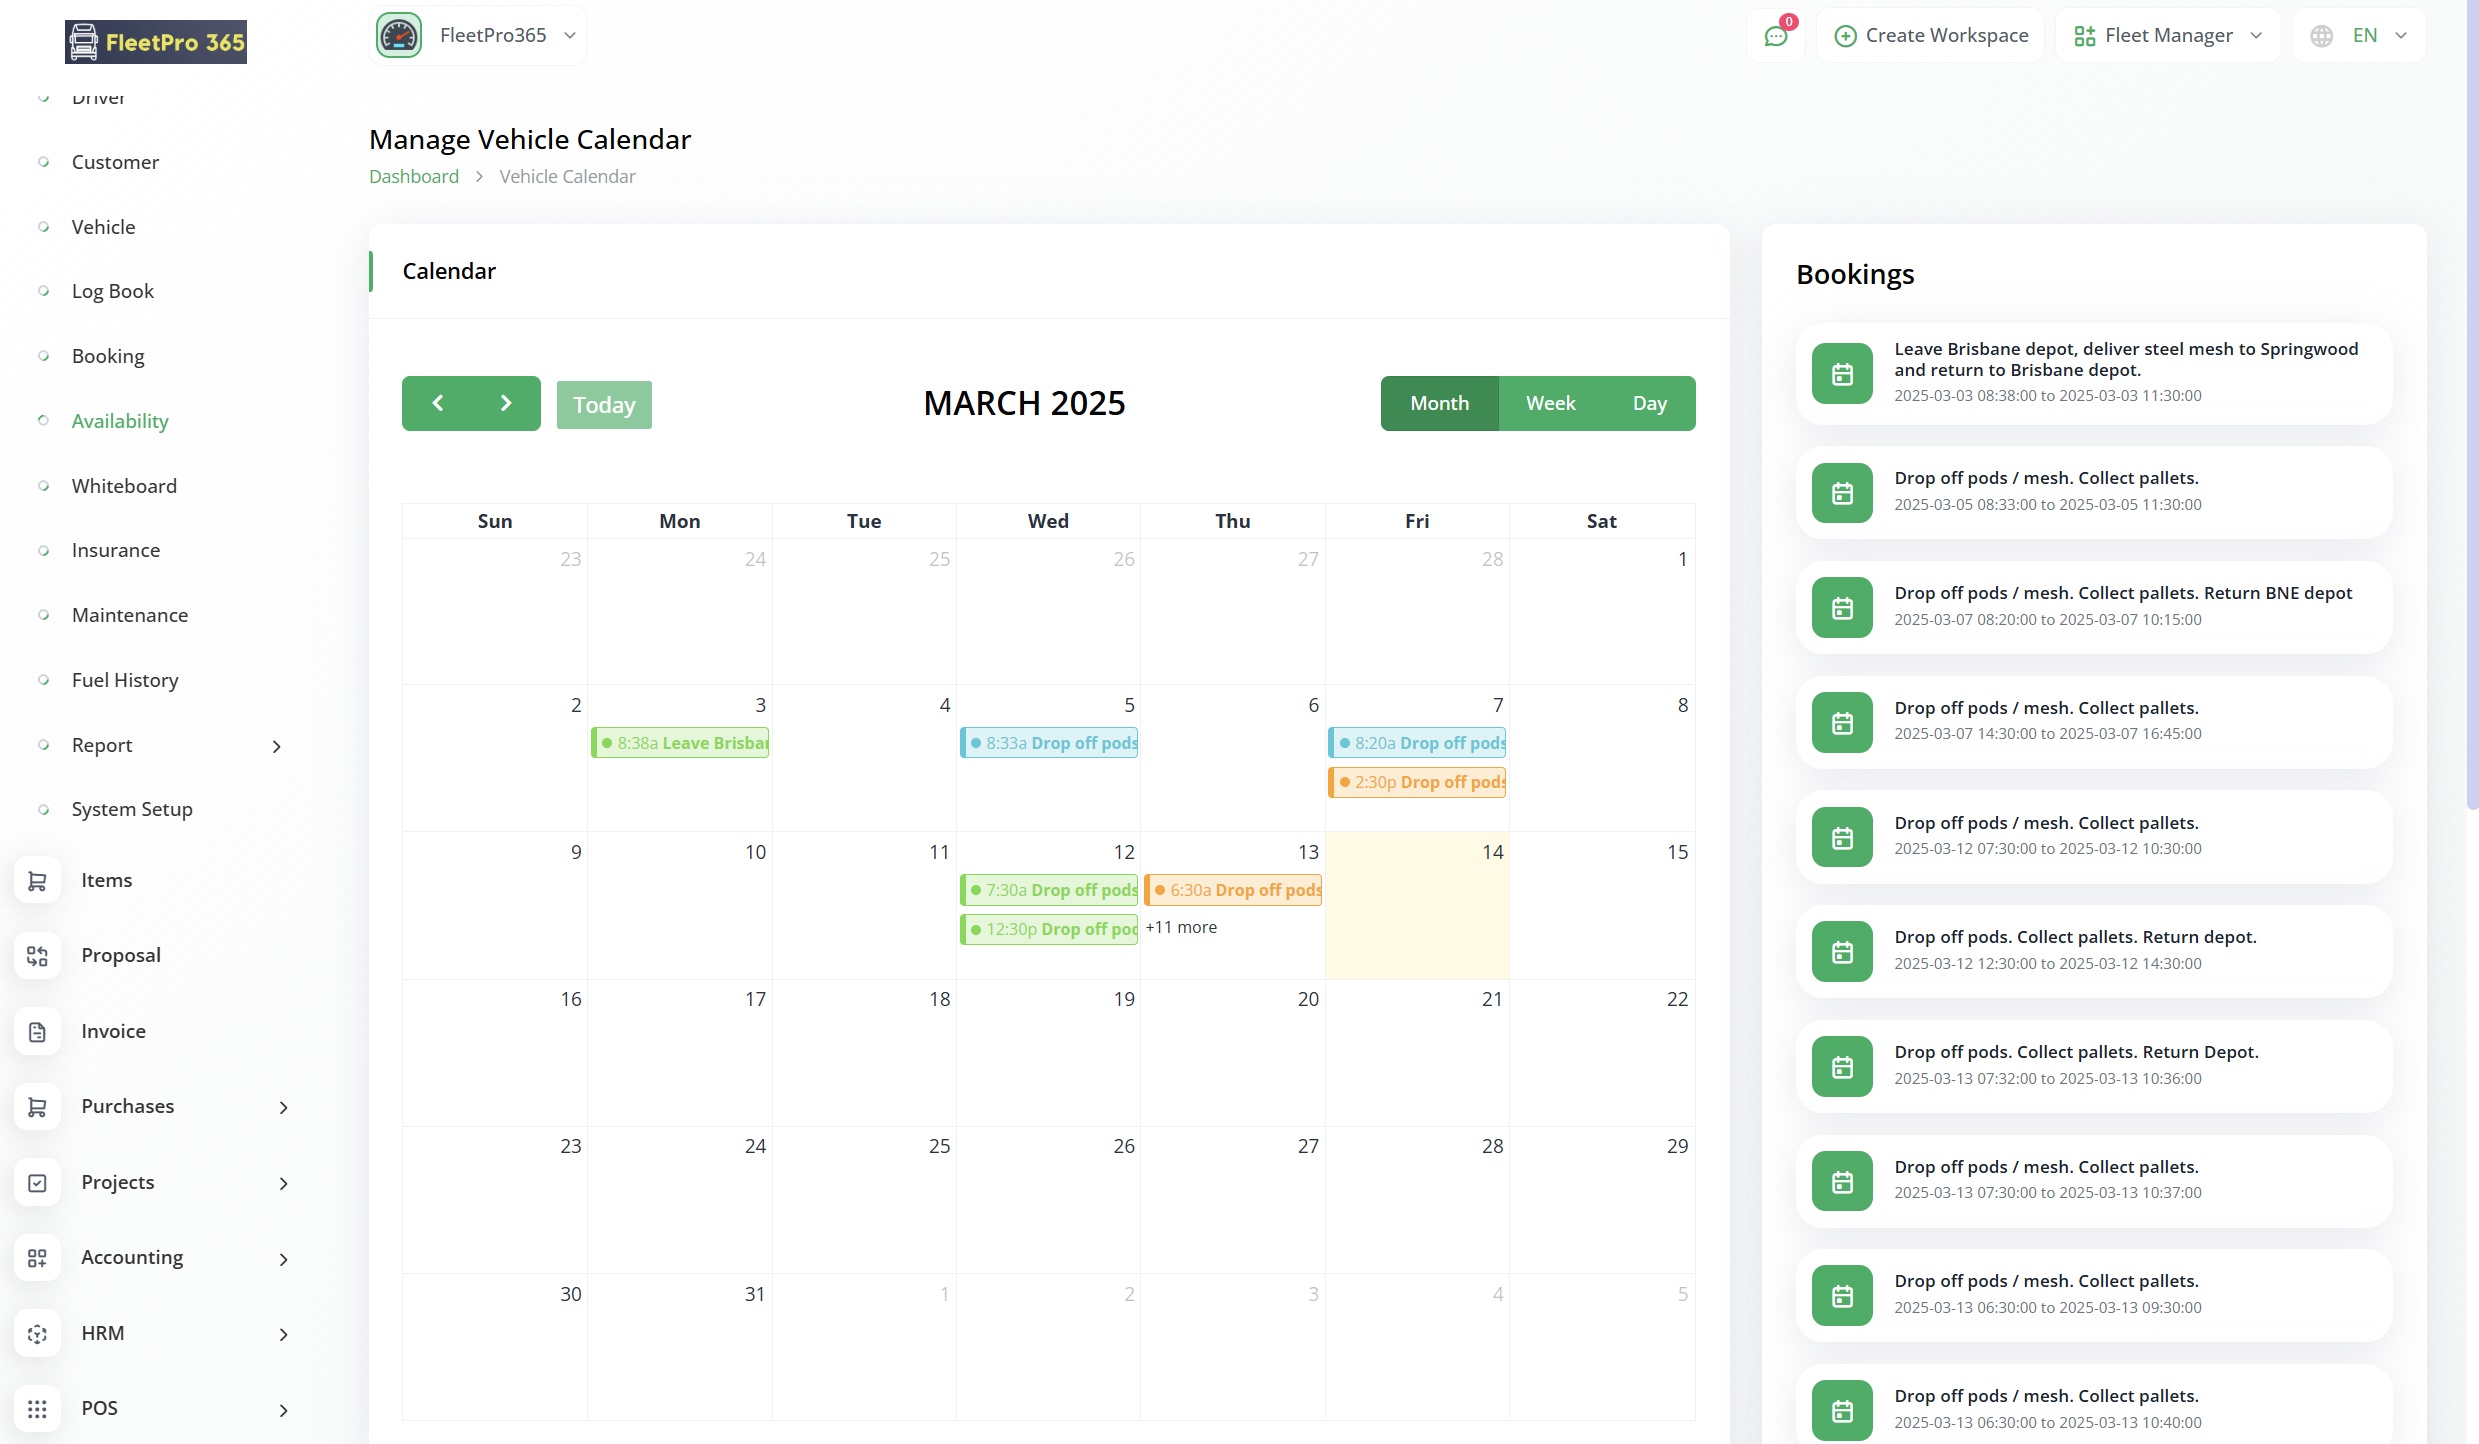
Task: Expand the POS submenu chevron
Action: tap(284, 1411)
